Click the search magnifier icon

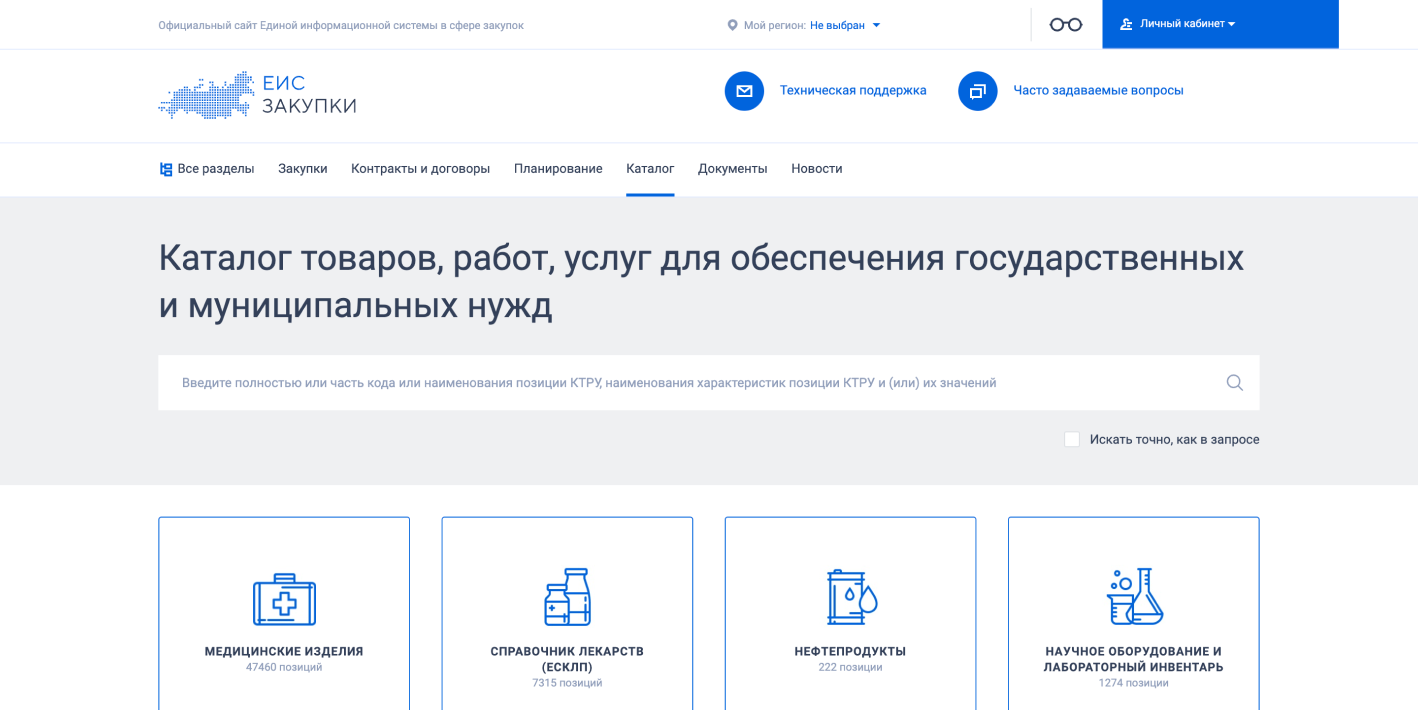coord(1235,383)
